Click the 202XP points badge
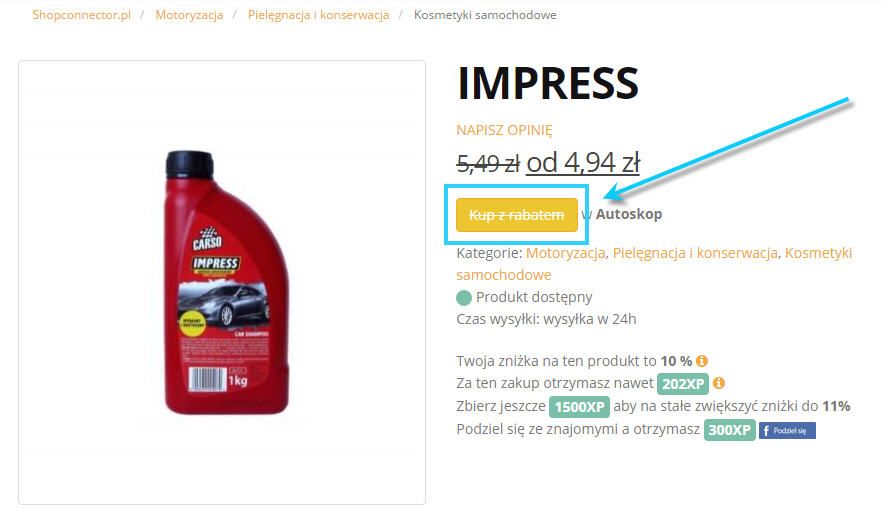This screenshot has width=885, height=511. pyautogui.click(x=682, y=384)
